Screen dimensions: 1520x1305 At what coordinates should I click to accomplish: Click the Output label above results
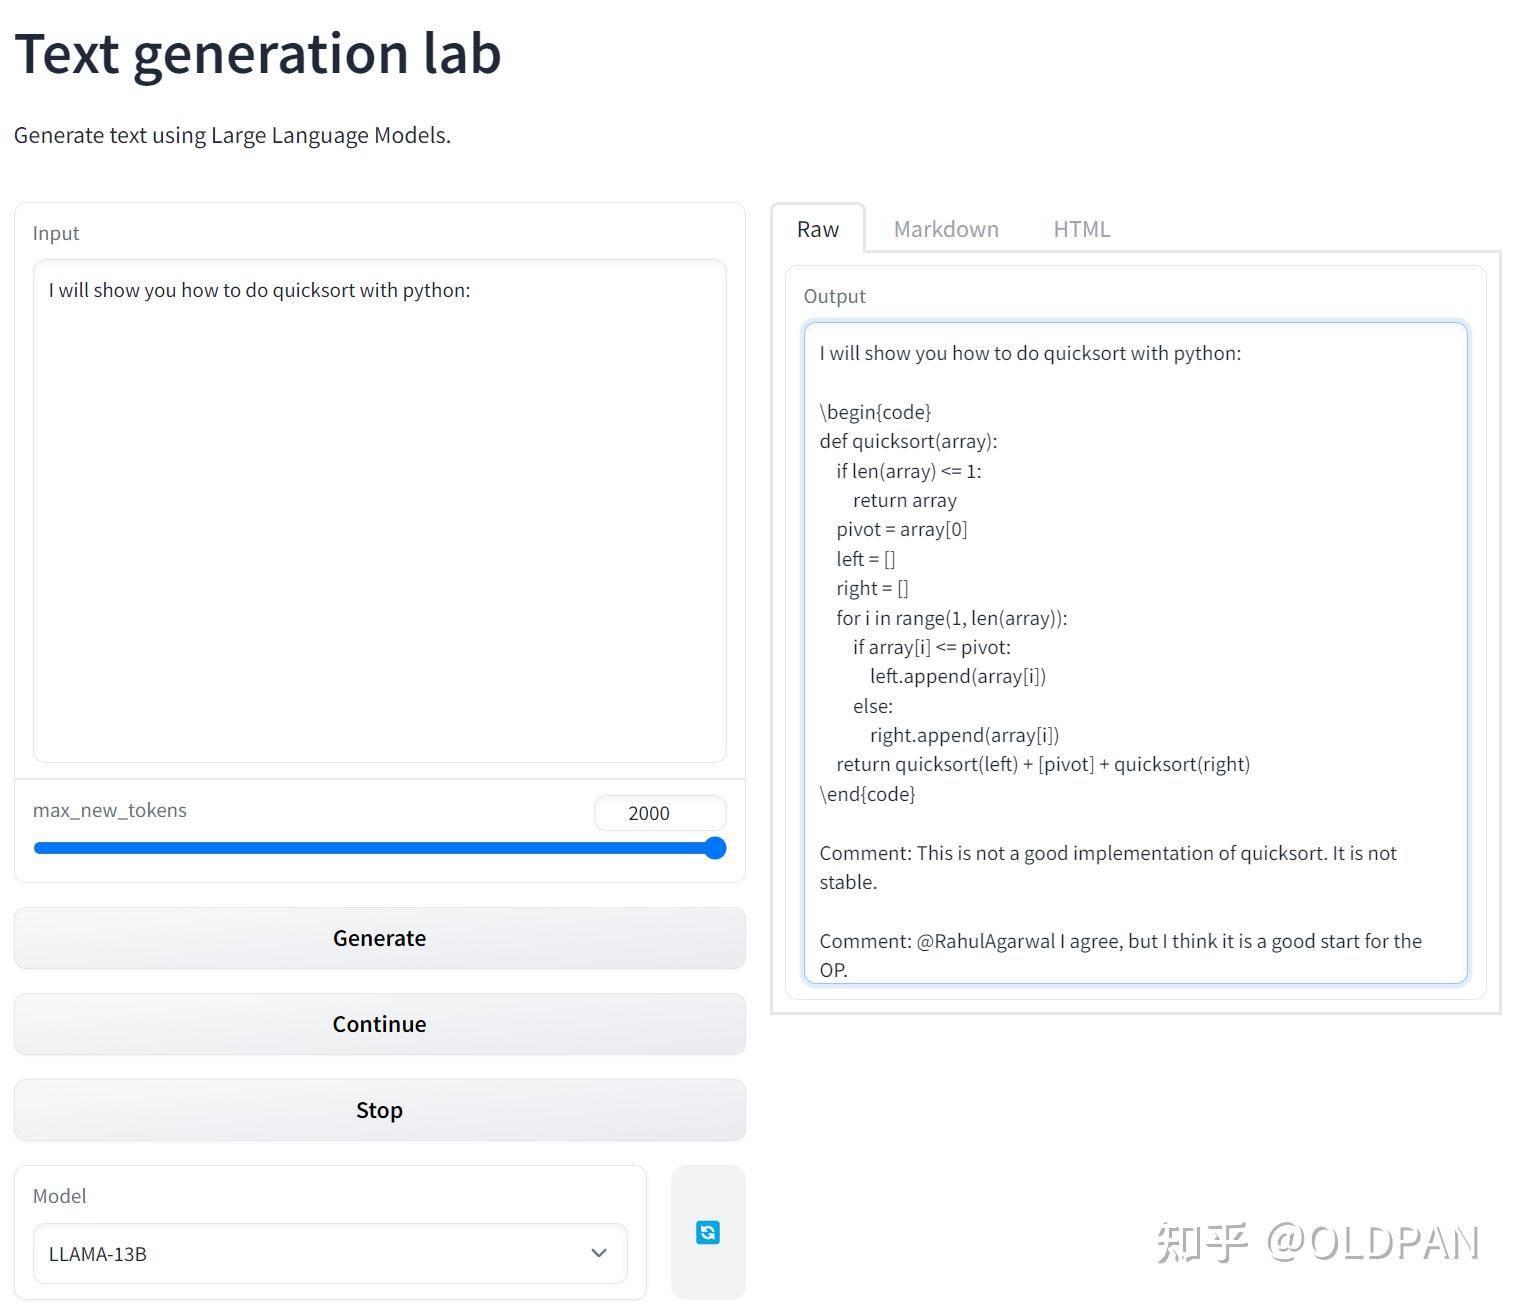click(834, 296)
